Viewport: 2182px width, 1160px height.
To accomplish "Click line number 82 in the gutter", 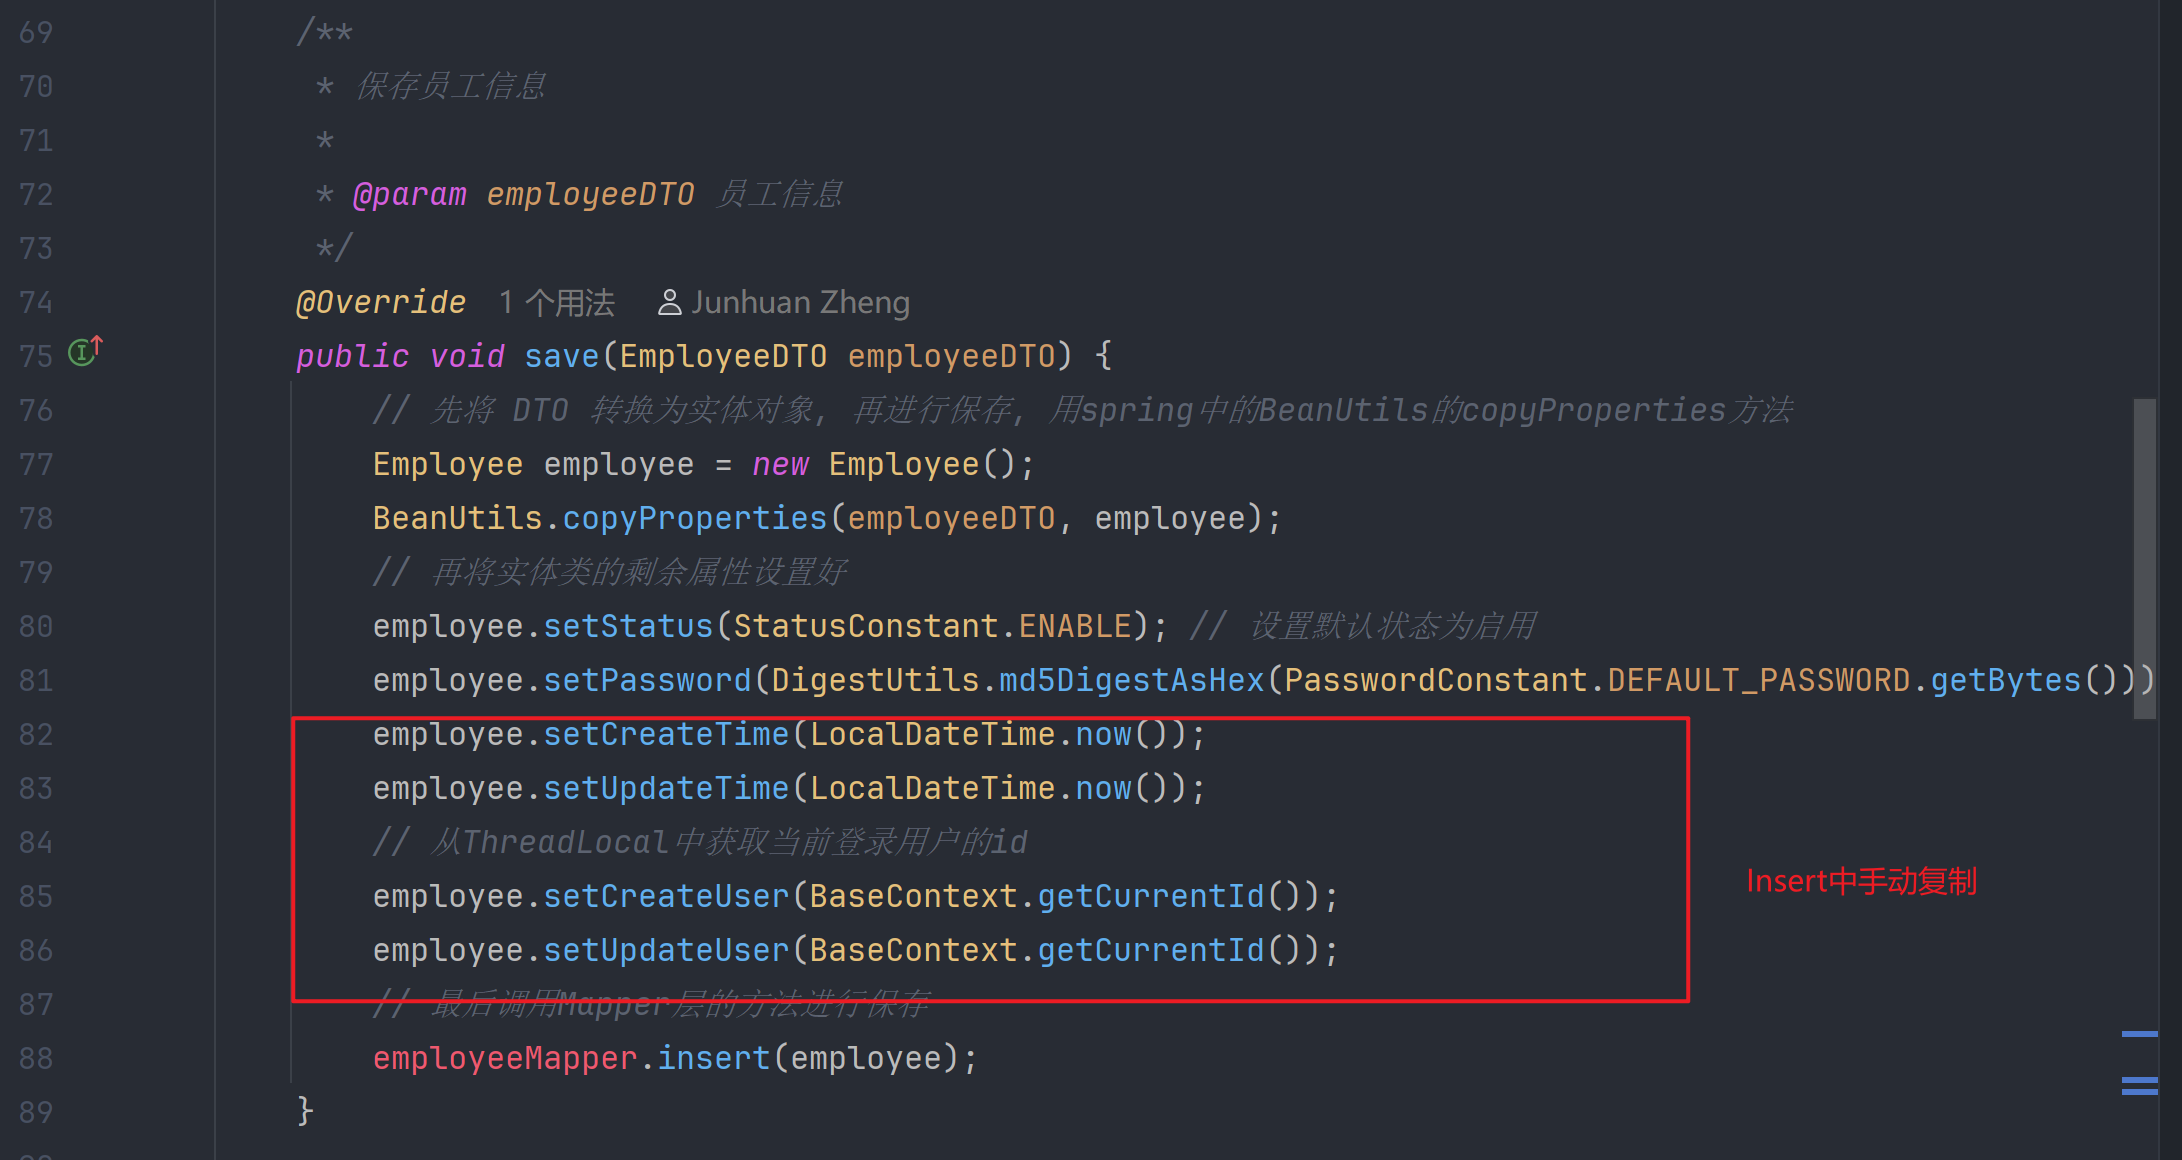I will click(x=36, y=734).
